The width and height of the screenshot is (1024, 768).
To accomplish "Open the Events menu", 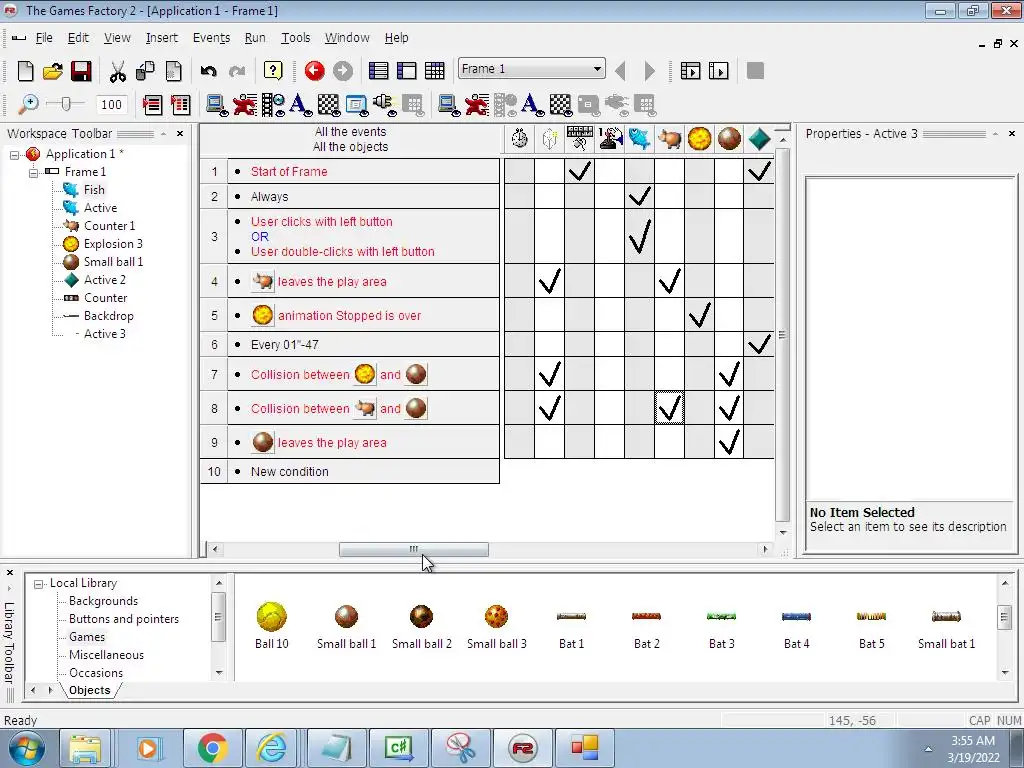I will [x=212, y=38].
